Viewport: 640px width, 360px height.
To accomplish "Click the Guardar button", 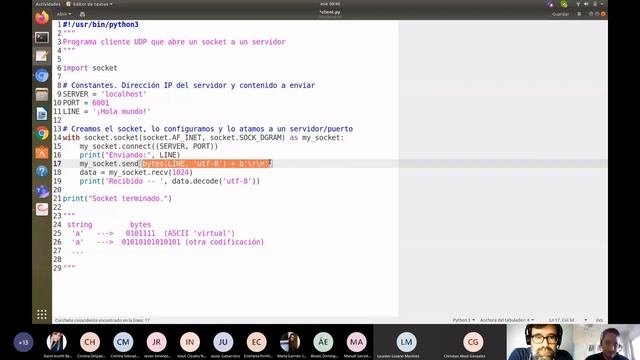I will point(560,14).
